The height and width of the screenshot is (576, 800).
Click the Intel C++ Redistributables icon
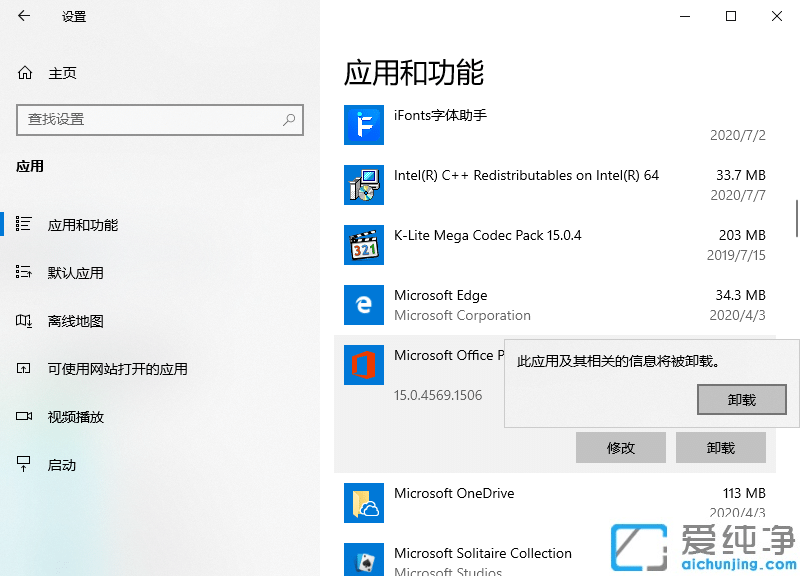tap(363, 185)
